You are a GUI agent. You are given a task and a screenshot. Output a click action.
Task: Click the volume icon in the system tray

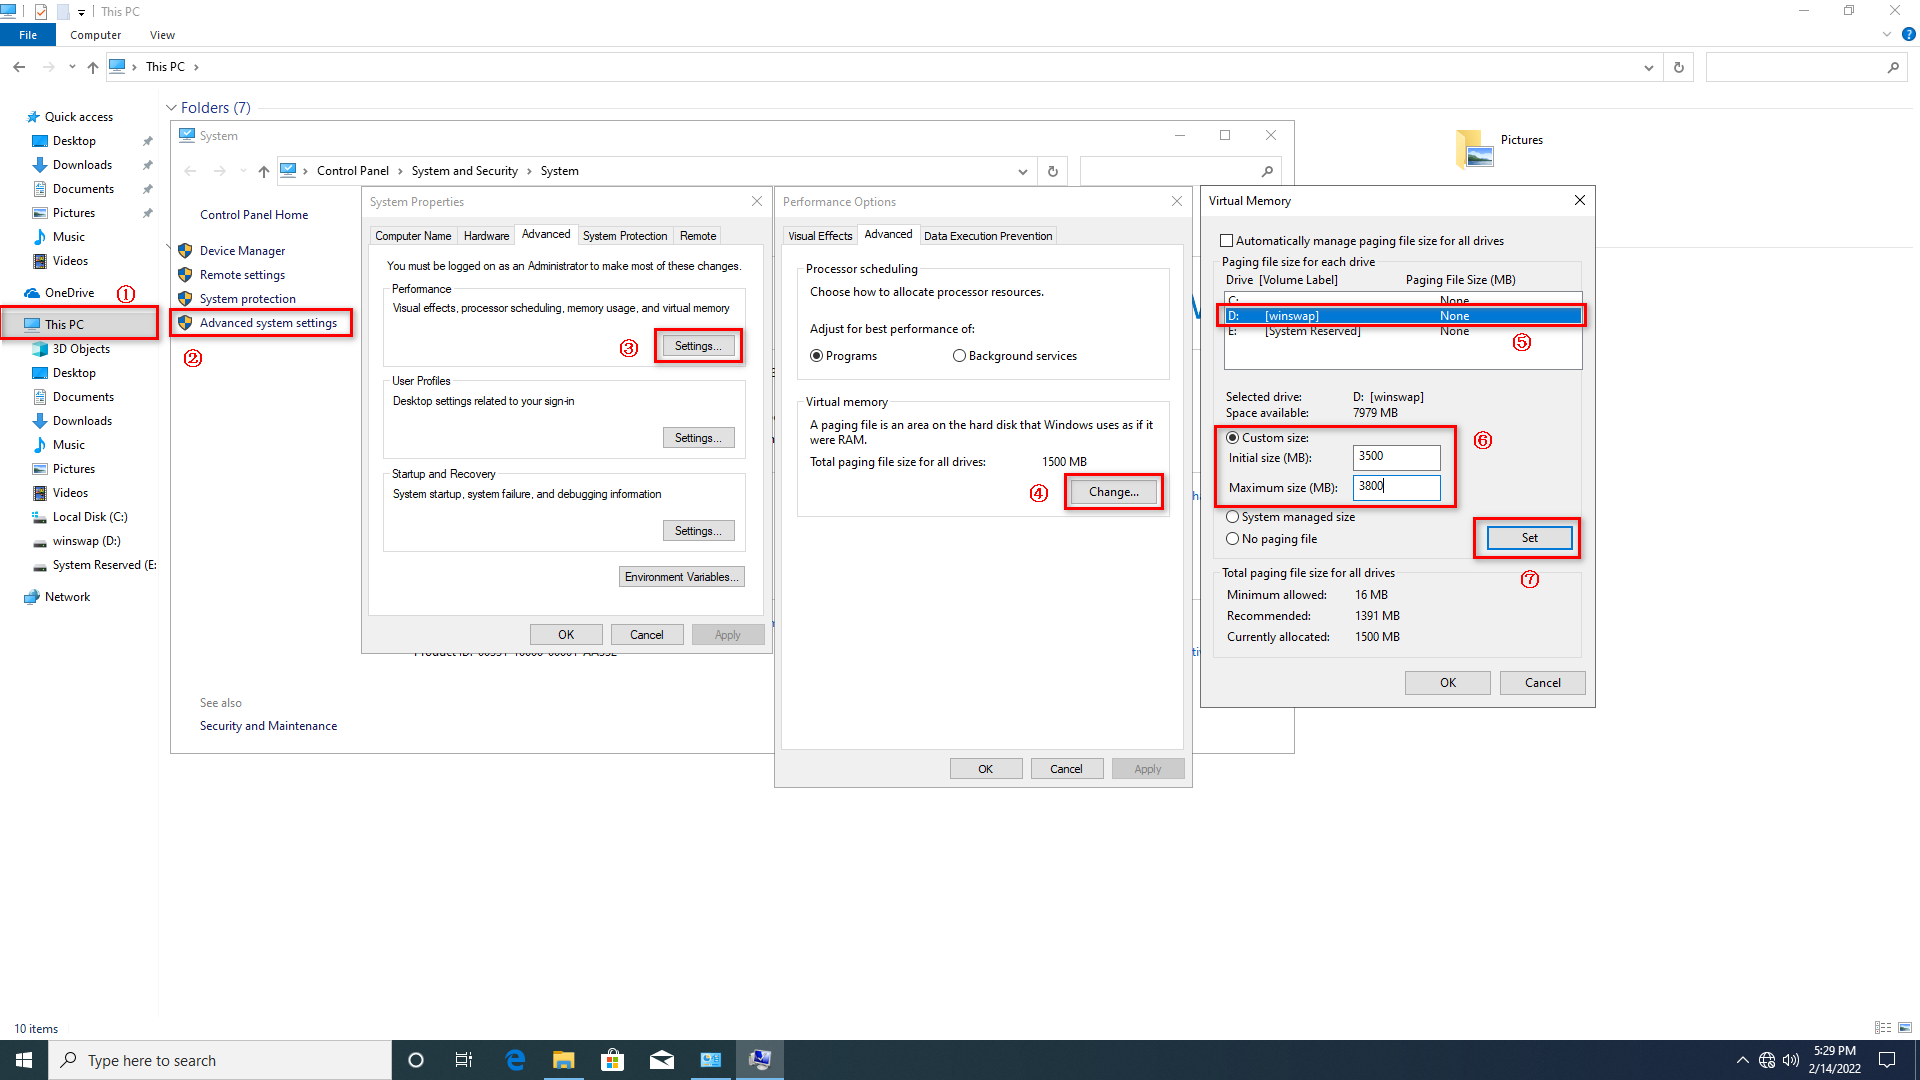click(x=1791, y=1060)
